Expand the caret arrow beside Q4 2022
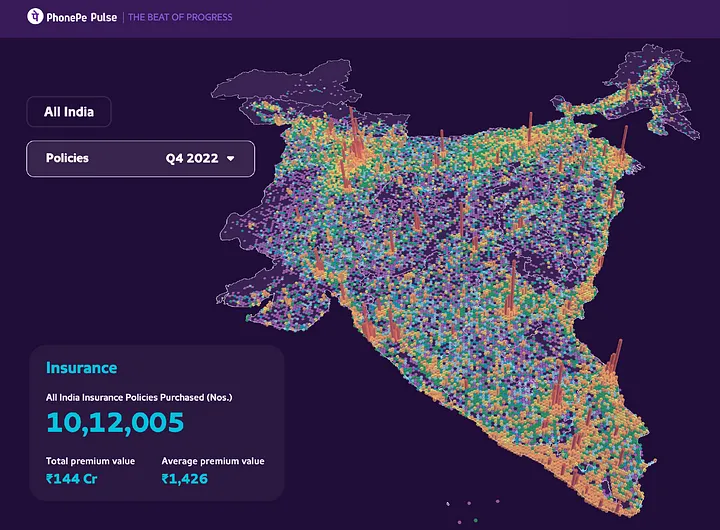720x530 pixels. (231, 158)
